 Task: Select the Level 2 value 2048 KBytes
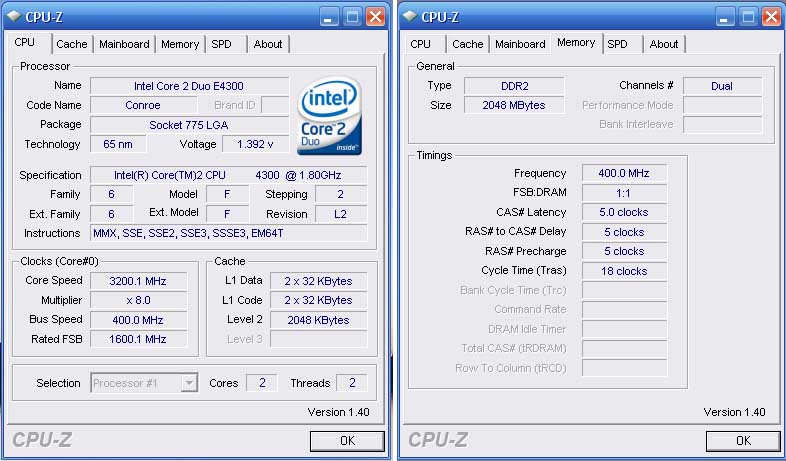[x=318, y=320]
